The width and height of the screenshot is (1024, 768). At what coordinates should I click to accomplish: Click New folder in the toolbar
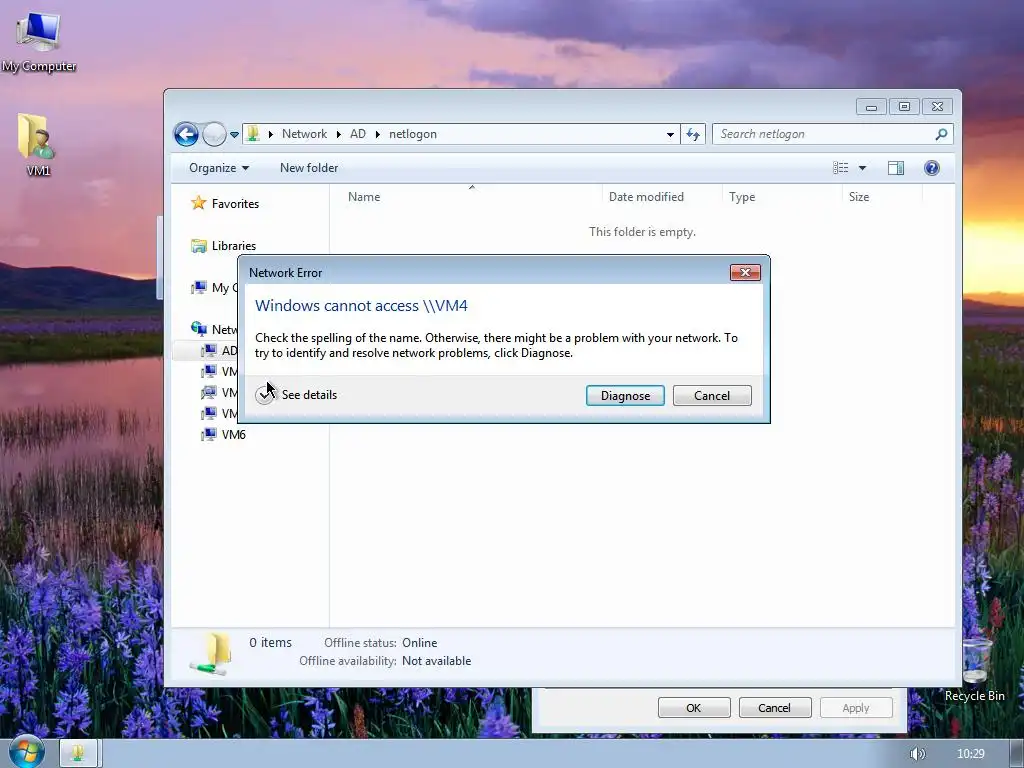[309, 168]
